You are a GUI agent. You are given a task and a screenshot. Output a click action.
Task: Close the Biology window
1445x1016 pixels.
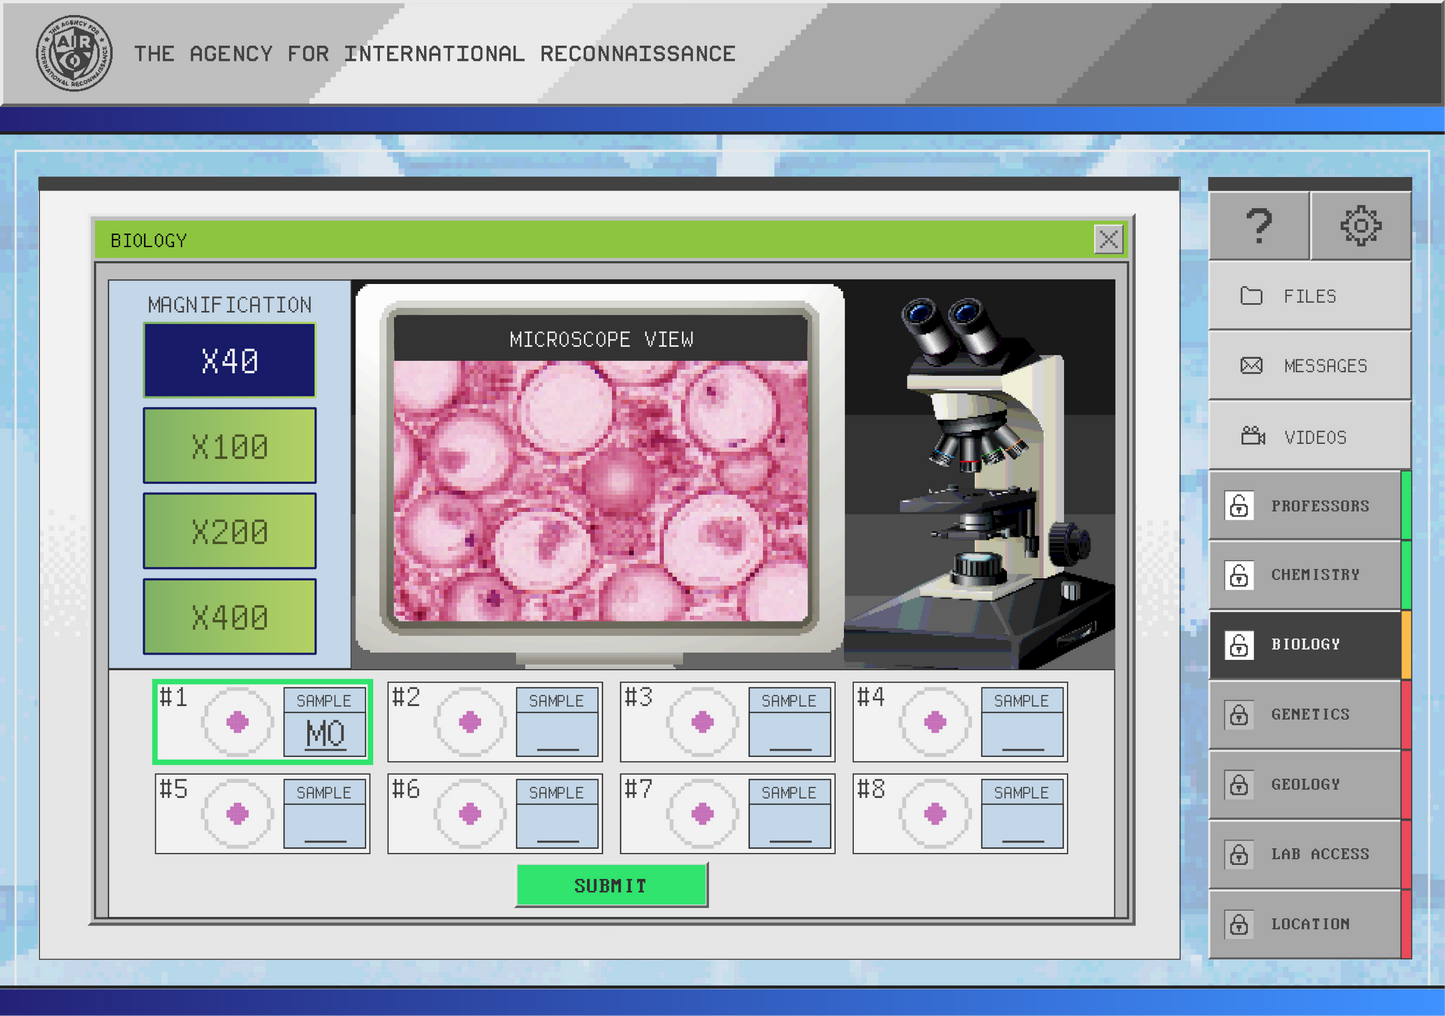point(1108,240)
